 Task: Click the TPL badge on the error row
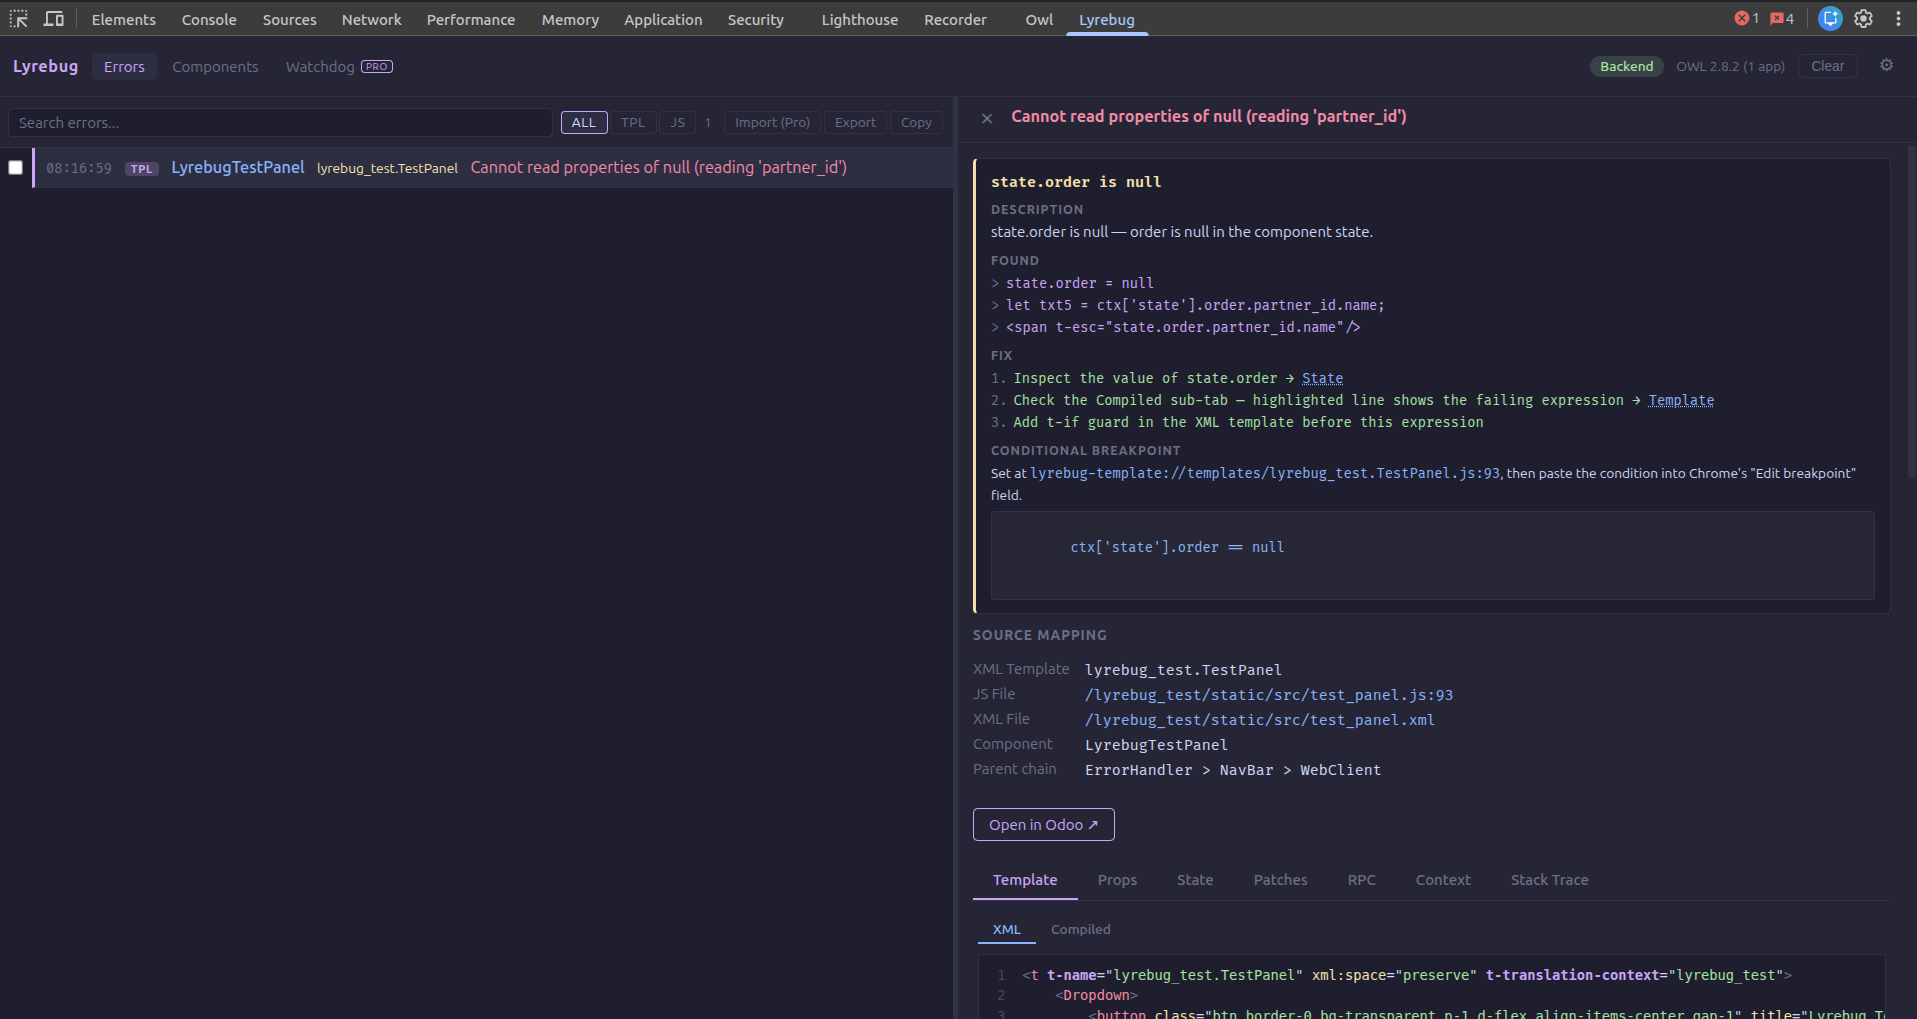pyautogui.click(x=142, y=169)
